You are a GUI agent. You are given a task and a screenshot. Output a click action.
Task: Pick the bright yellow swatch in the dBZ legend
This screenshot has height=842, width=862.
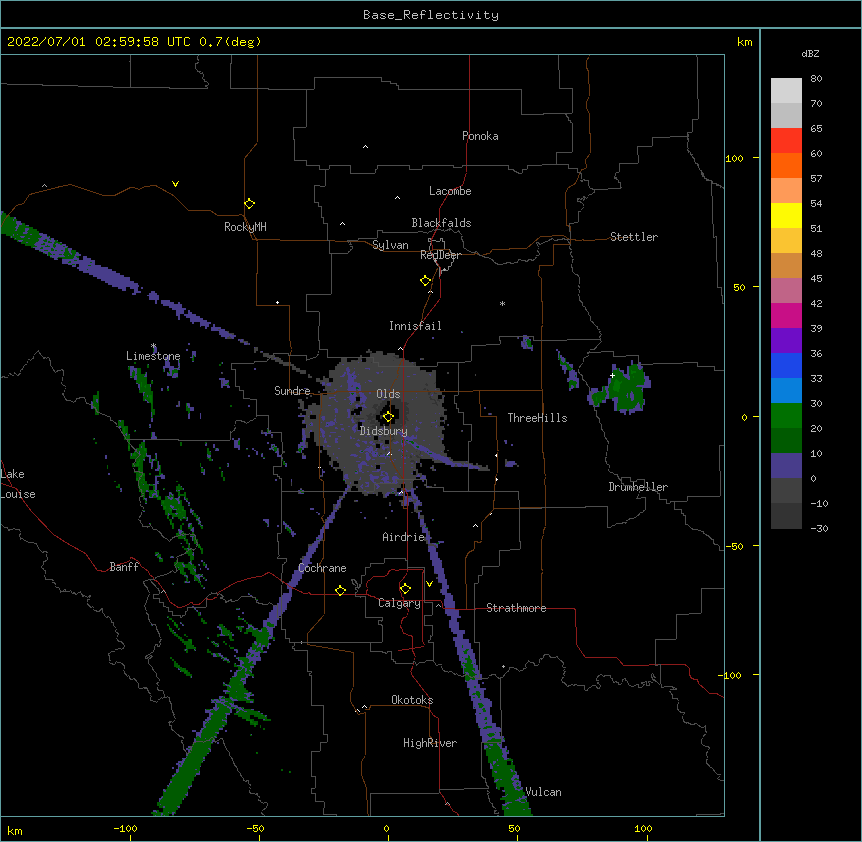(786, 215)
